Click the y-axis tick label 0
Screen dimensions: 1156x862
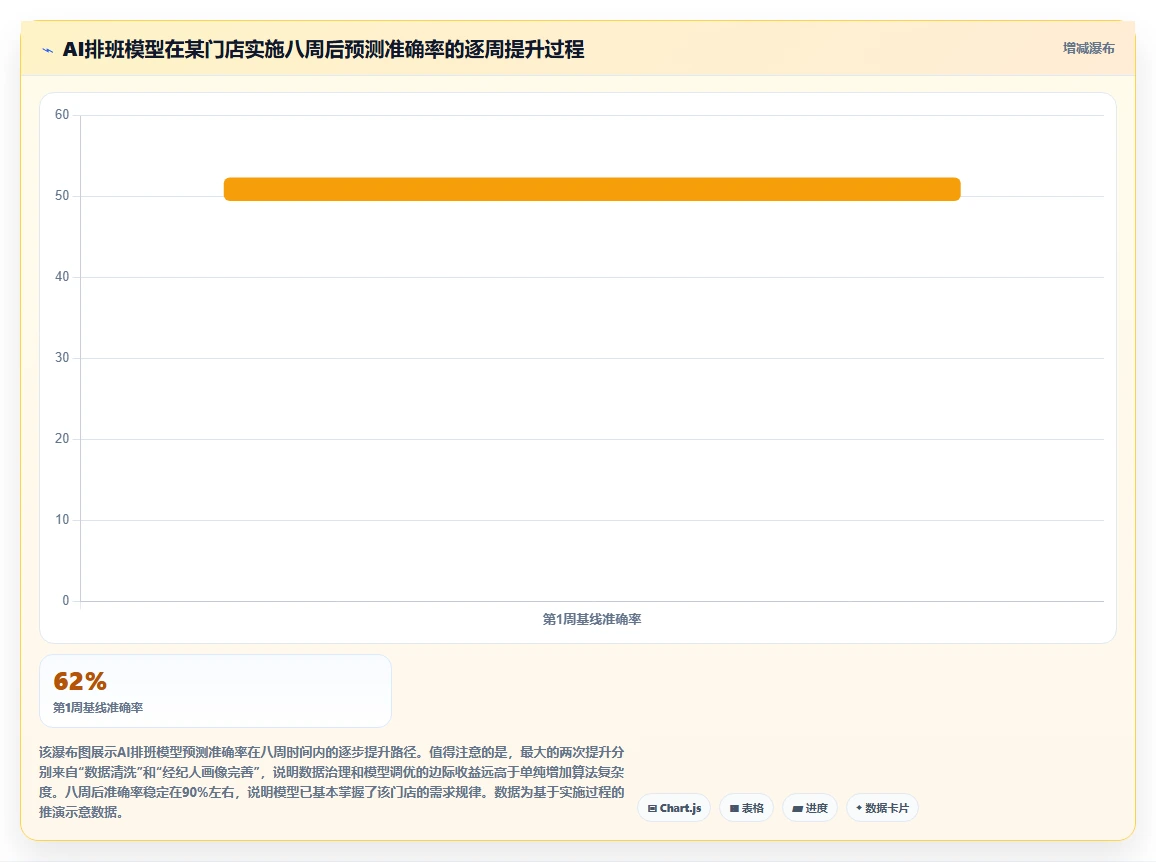click(x=66, y=600)
